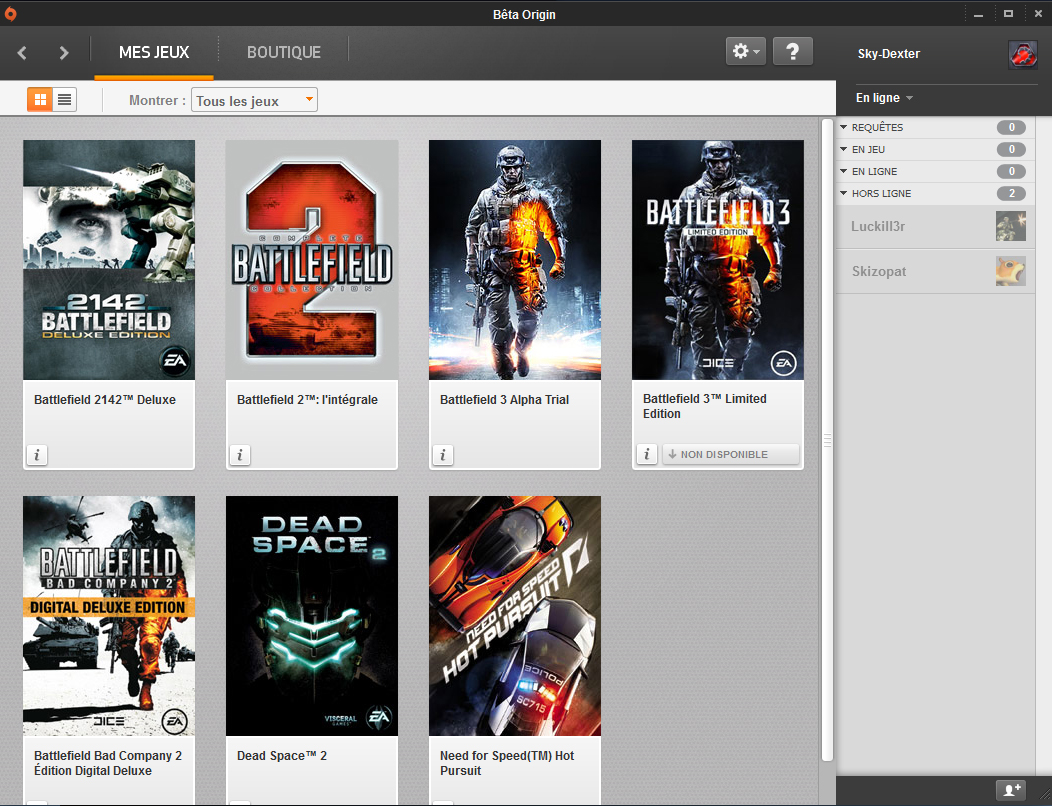The height and width of the screenshot is (806, 1052).
Task: Select the Battlefield 2 Complete Collection cover
Action: 312,260
